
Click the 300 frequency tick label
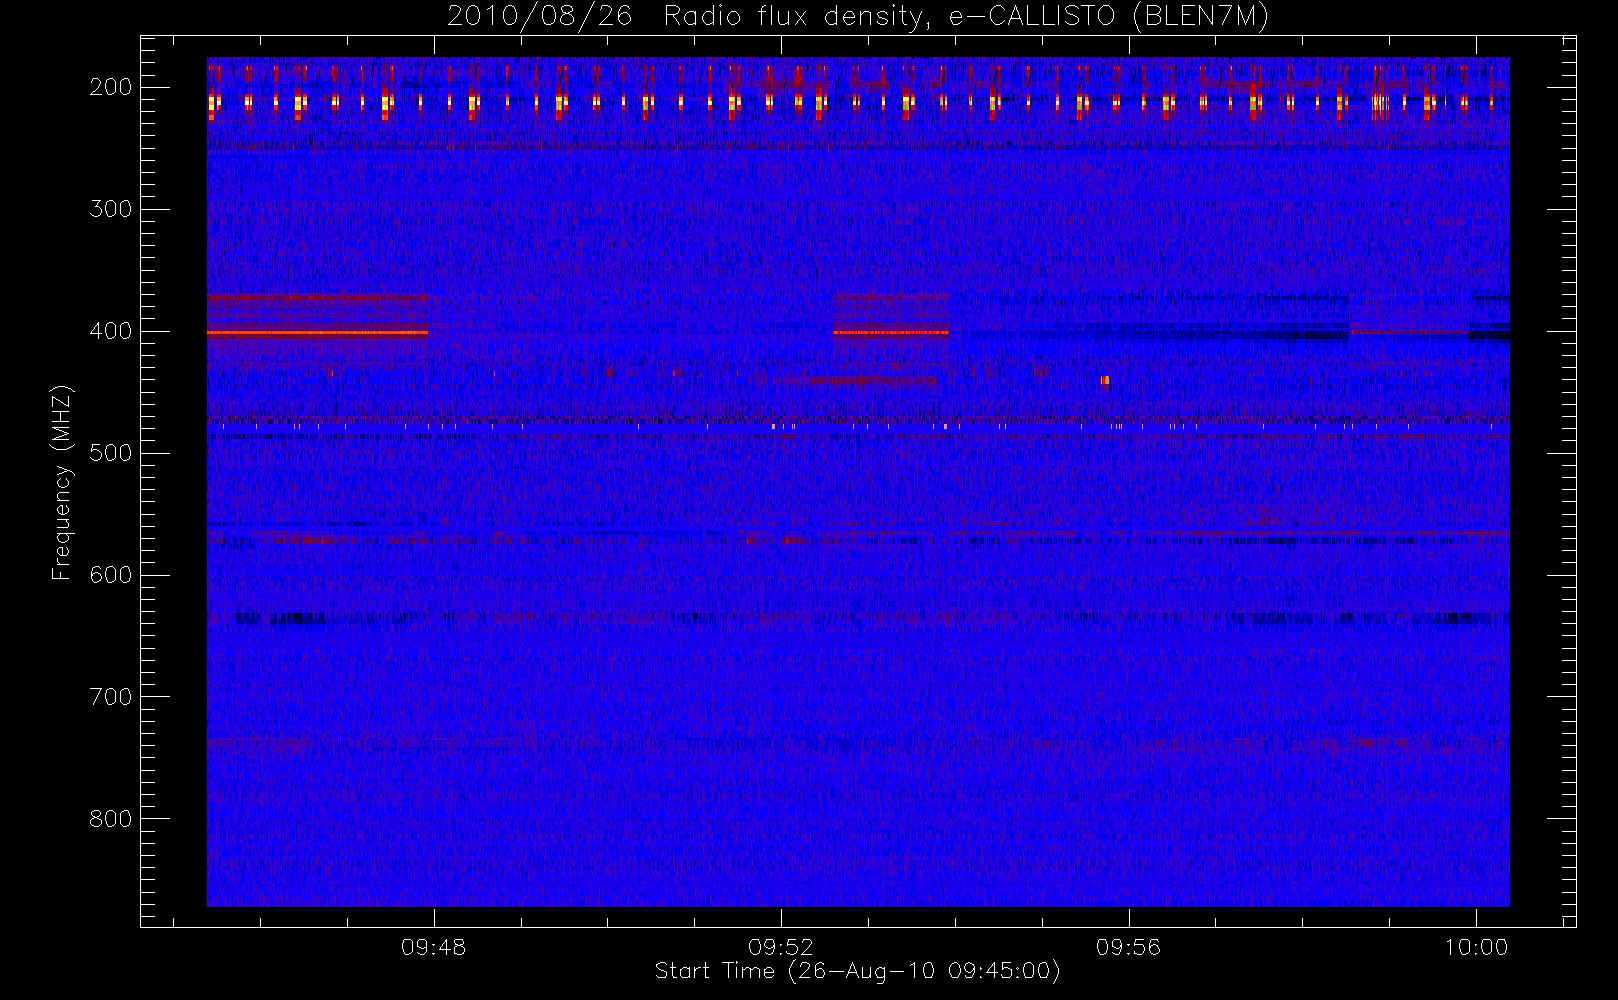(111, 209)
